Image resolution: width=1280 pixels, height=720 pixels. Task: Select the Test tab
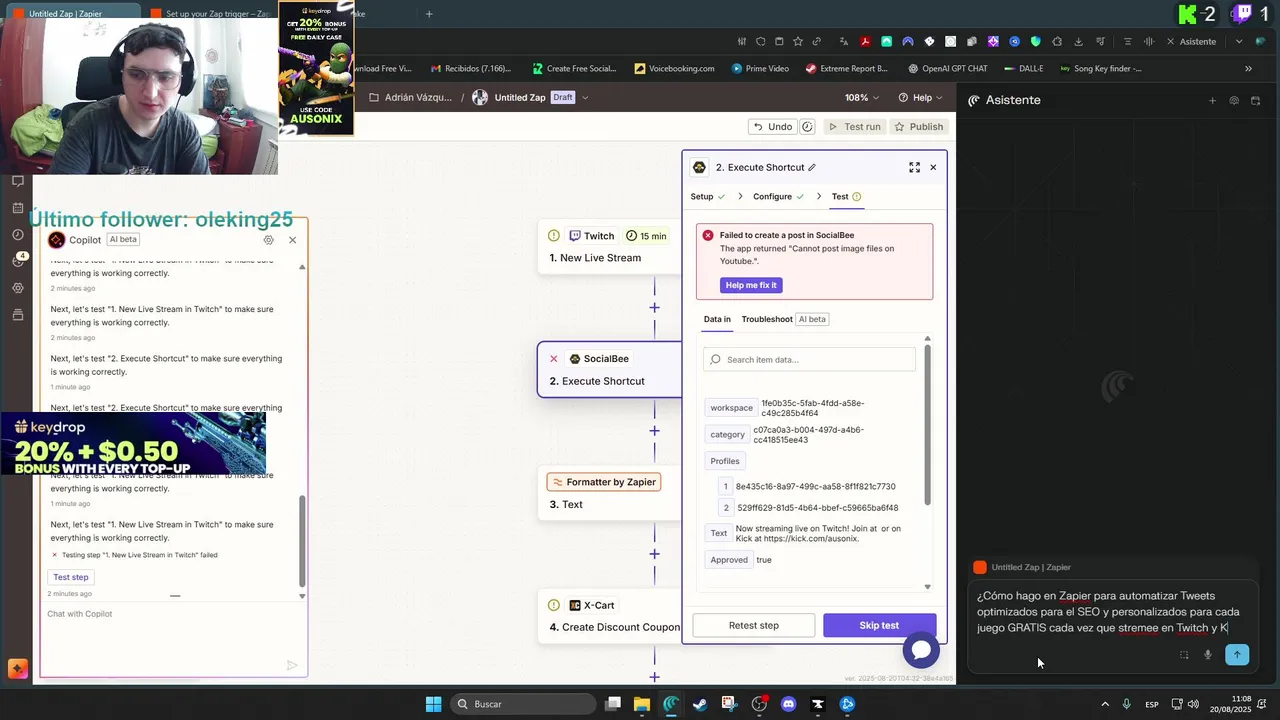click(846, 196)
